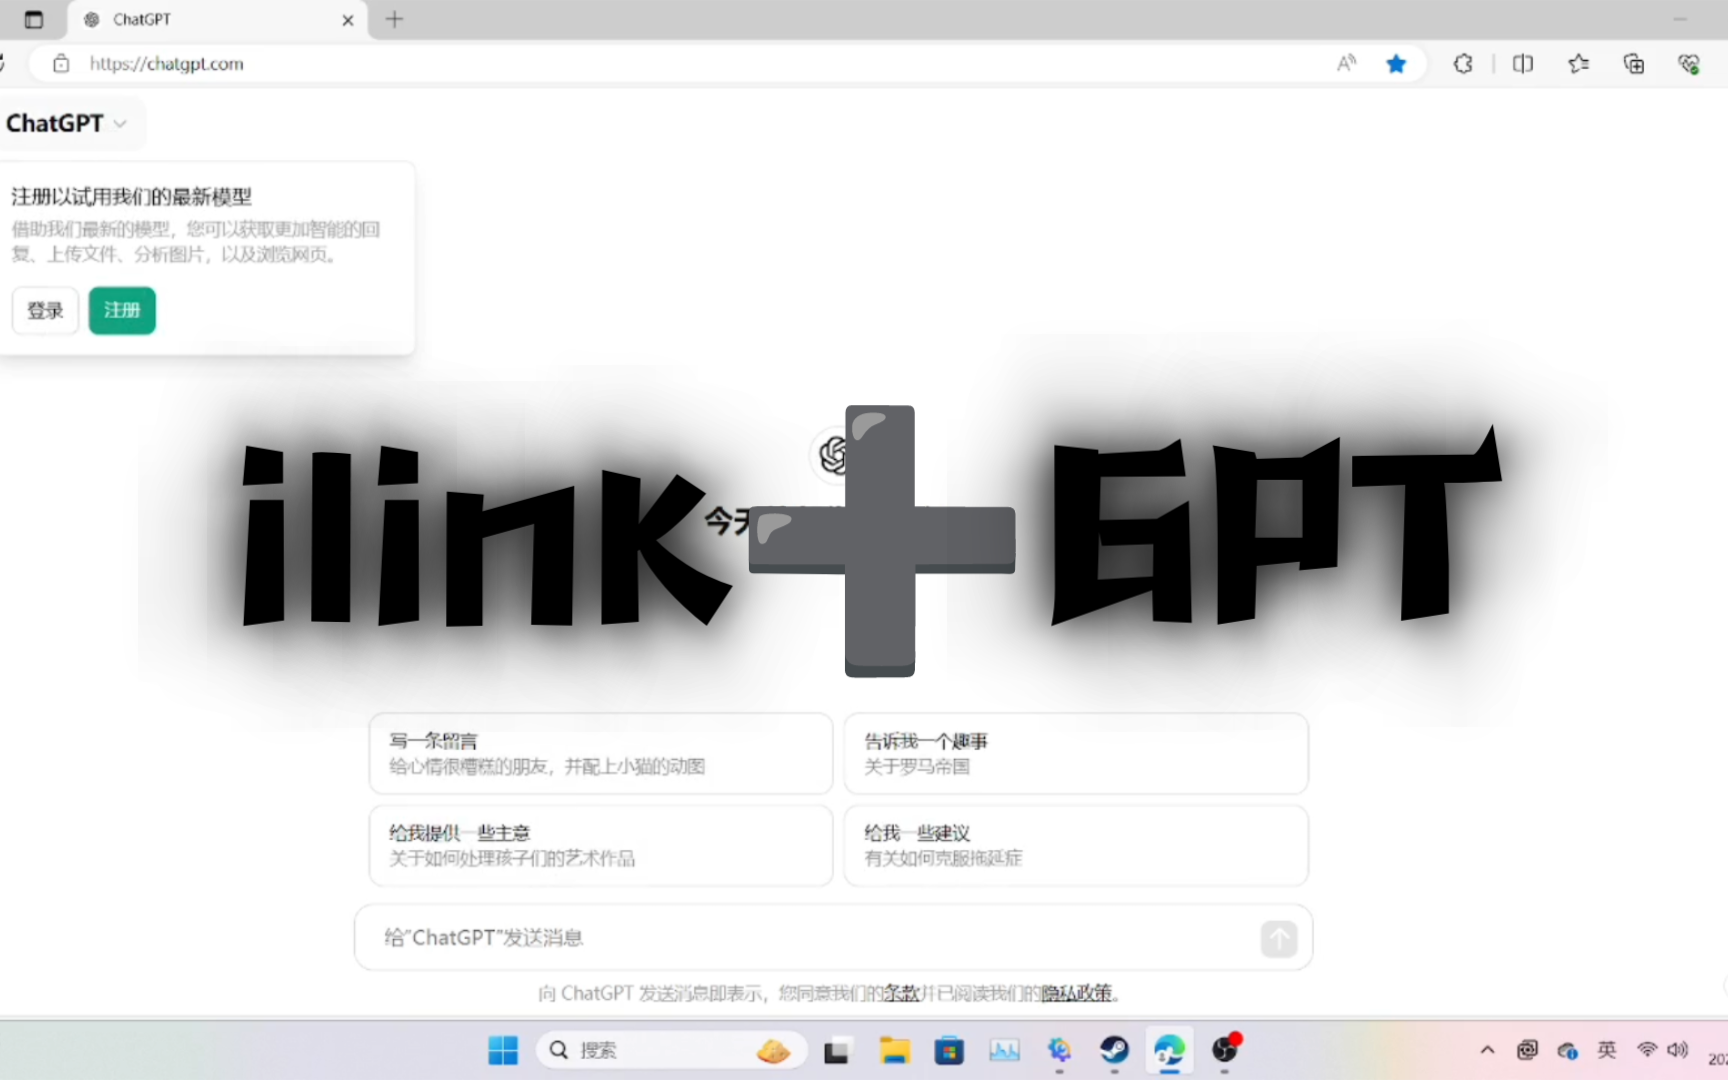Screen dimensions: 1728x1080
Task: Switch the 英 input method indicator
Action: click(x=1607, y=1050)
